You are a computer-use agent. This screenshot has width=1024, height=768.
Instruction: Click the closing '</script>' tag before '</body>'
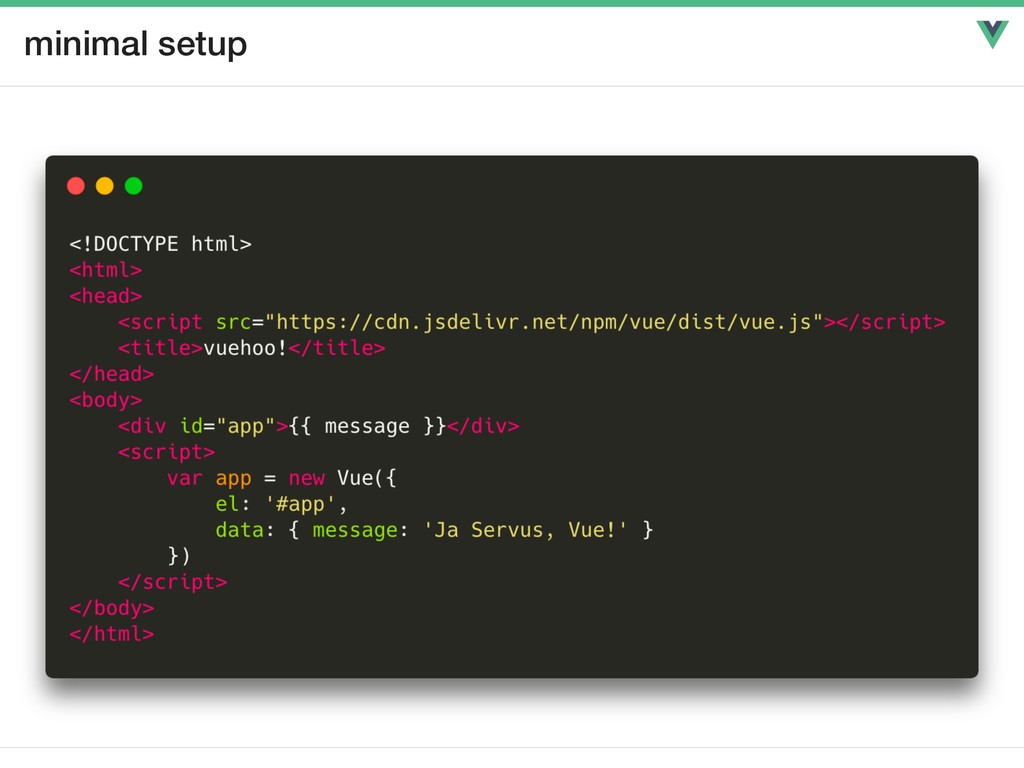click(172, 583)
